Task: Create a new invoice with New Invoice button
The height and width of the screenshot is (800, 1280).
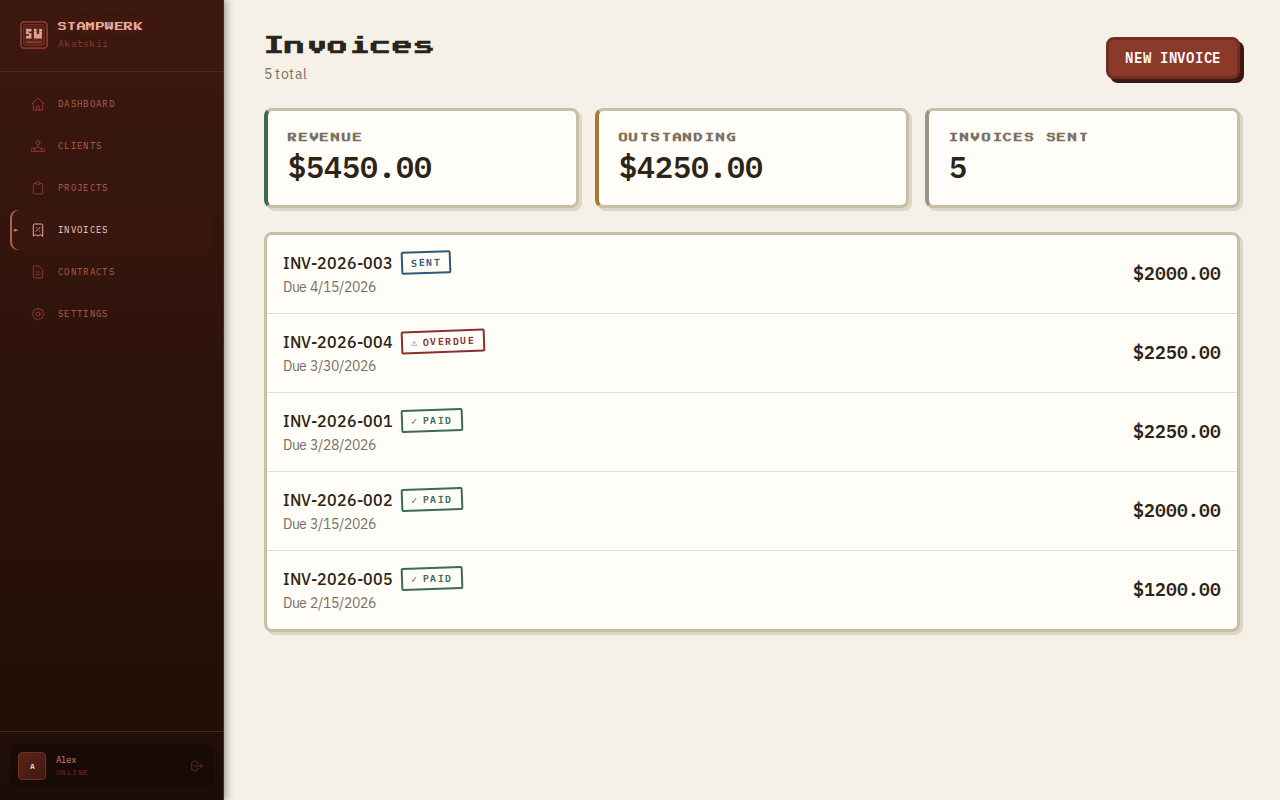Action: pos(1172,58)
